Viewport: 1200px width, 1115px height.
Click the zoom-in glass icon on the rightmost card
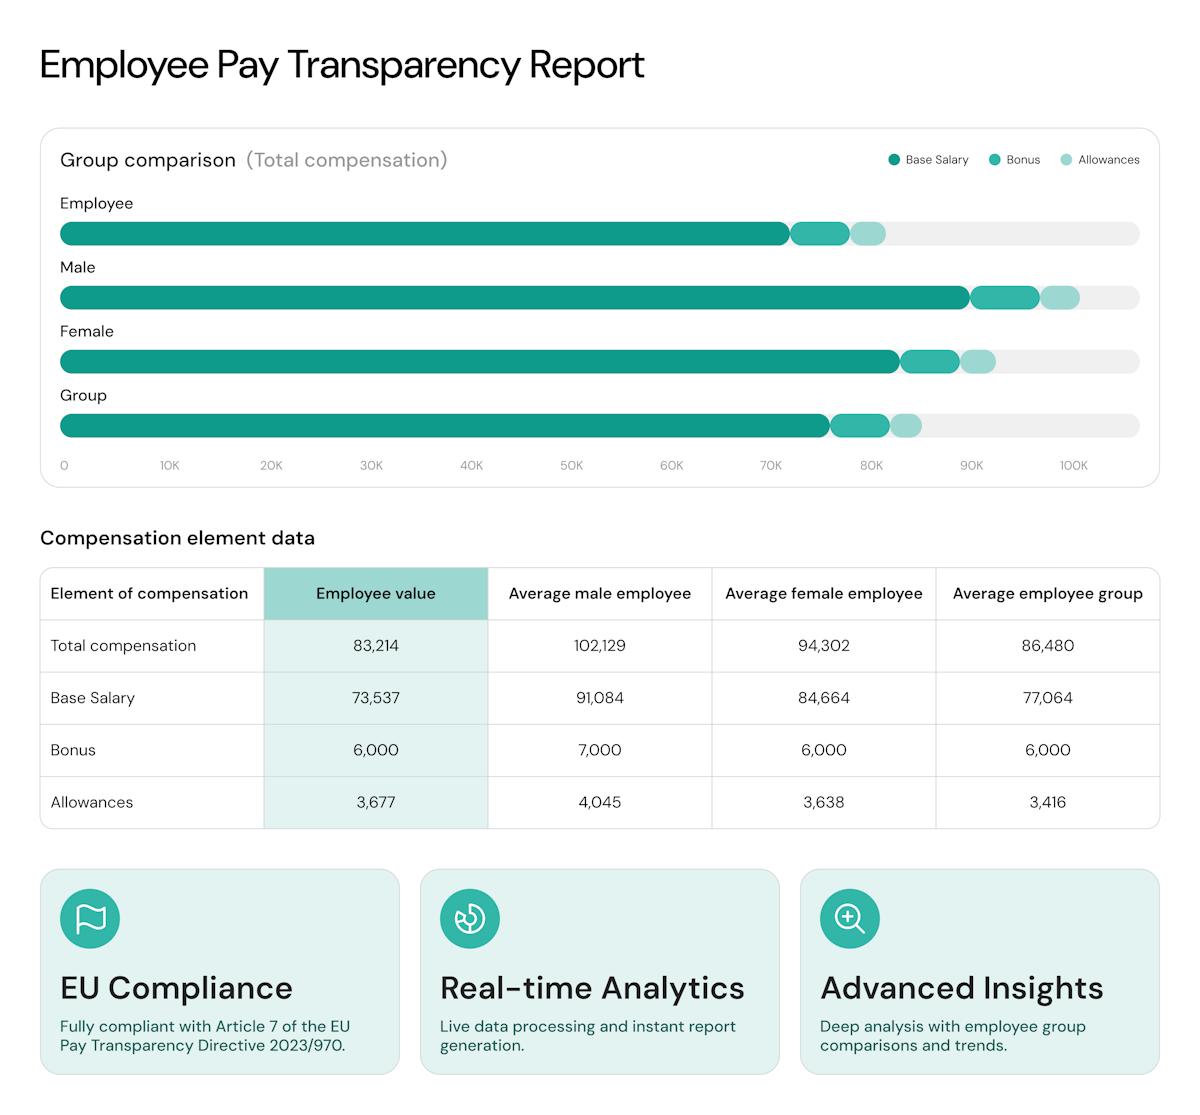pyautogui.click(x=849, y=918)
